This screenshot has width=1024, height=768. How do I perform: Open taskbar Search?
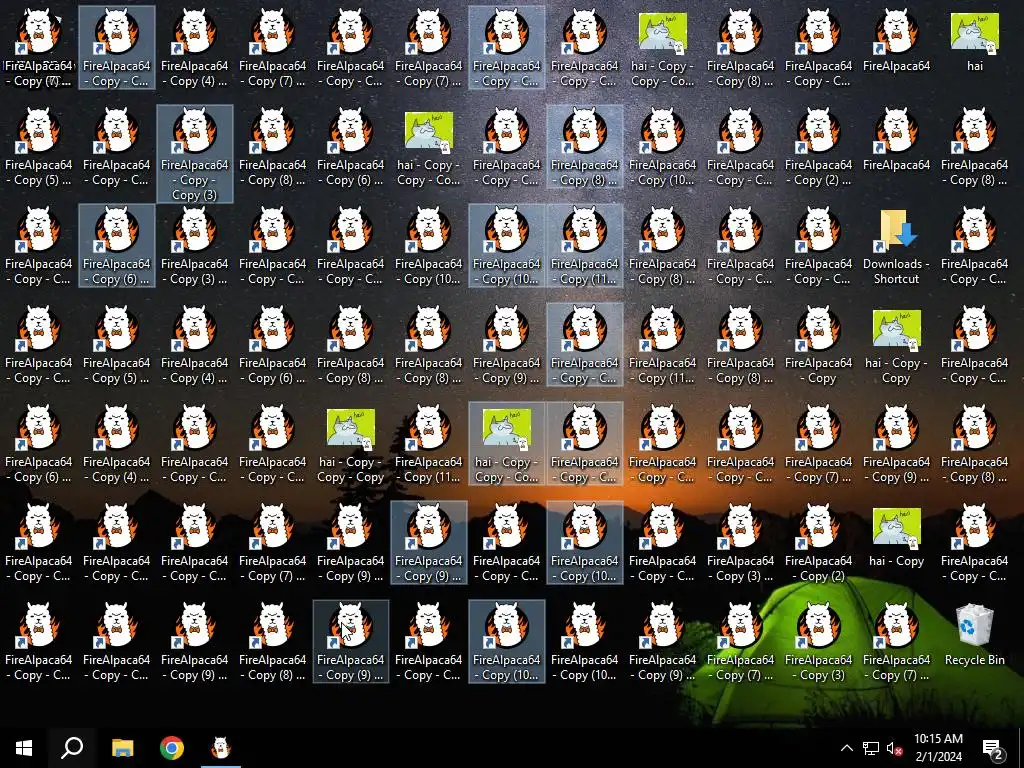coord(72,748)
